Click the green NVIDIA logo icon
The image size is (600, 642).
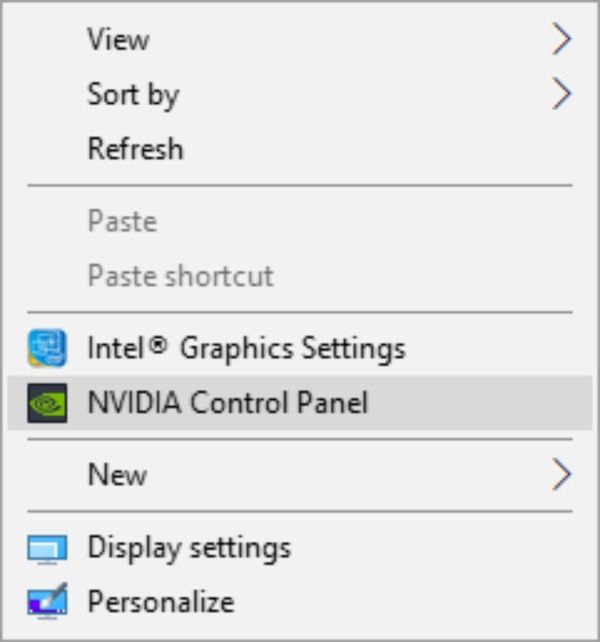[47, 402]
